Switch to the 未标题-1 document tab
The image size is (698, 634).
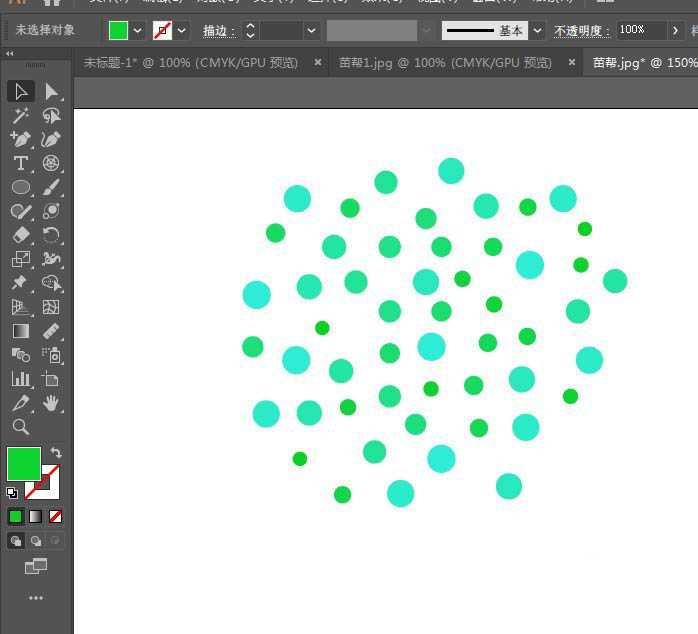pos(191,63)
